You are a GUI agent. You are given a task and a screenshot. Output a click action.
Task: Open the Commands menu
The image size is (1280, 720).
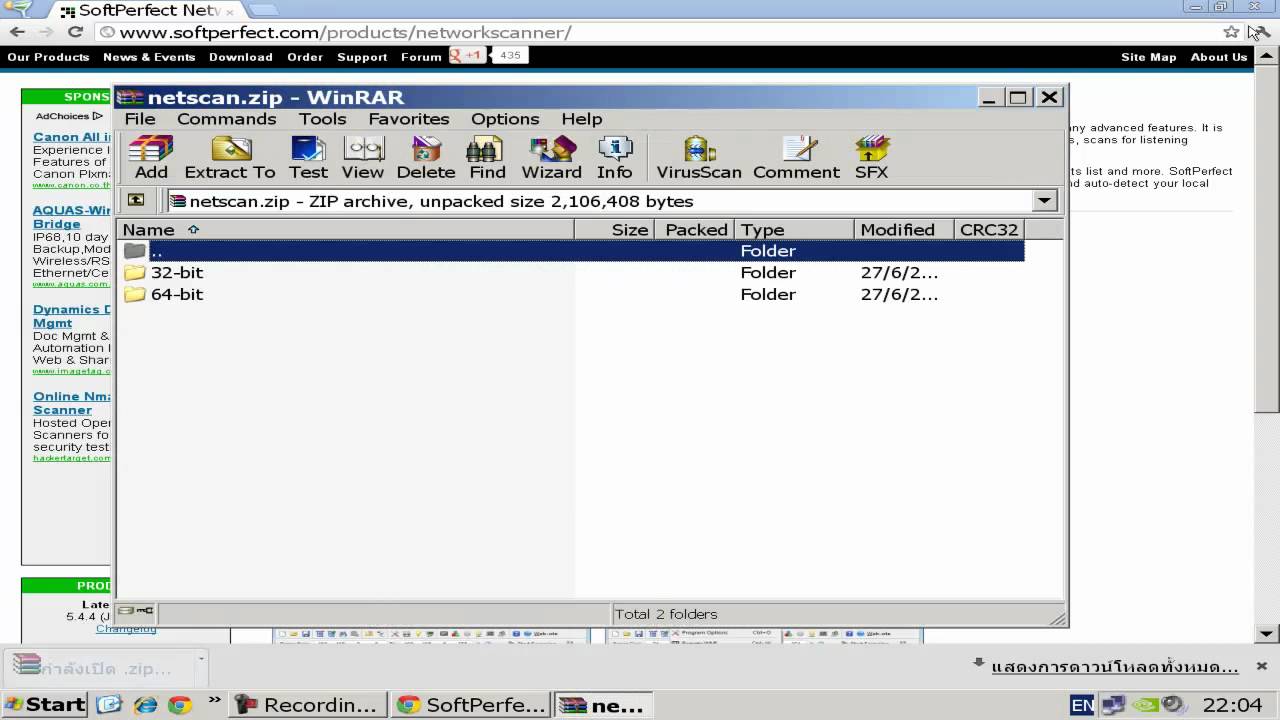click(226, 119)
